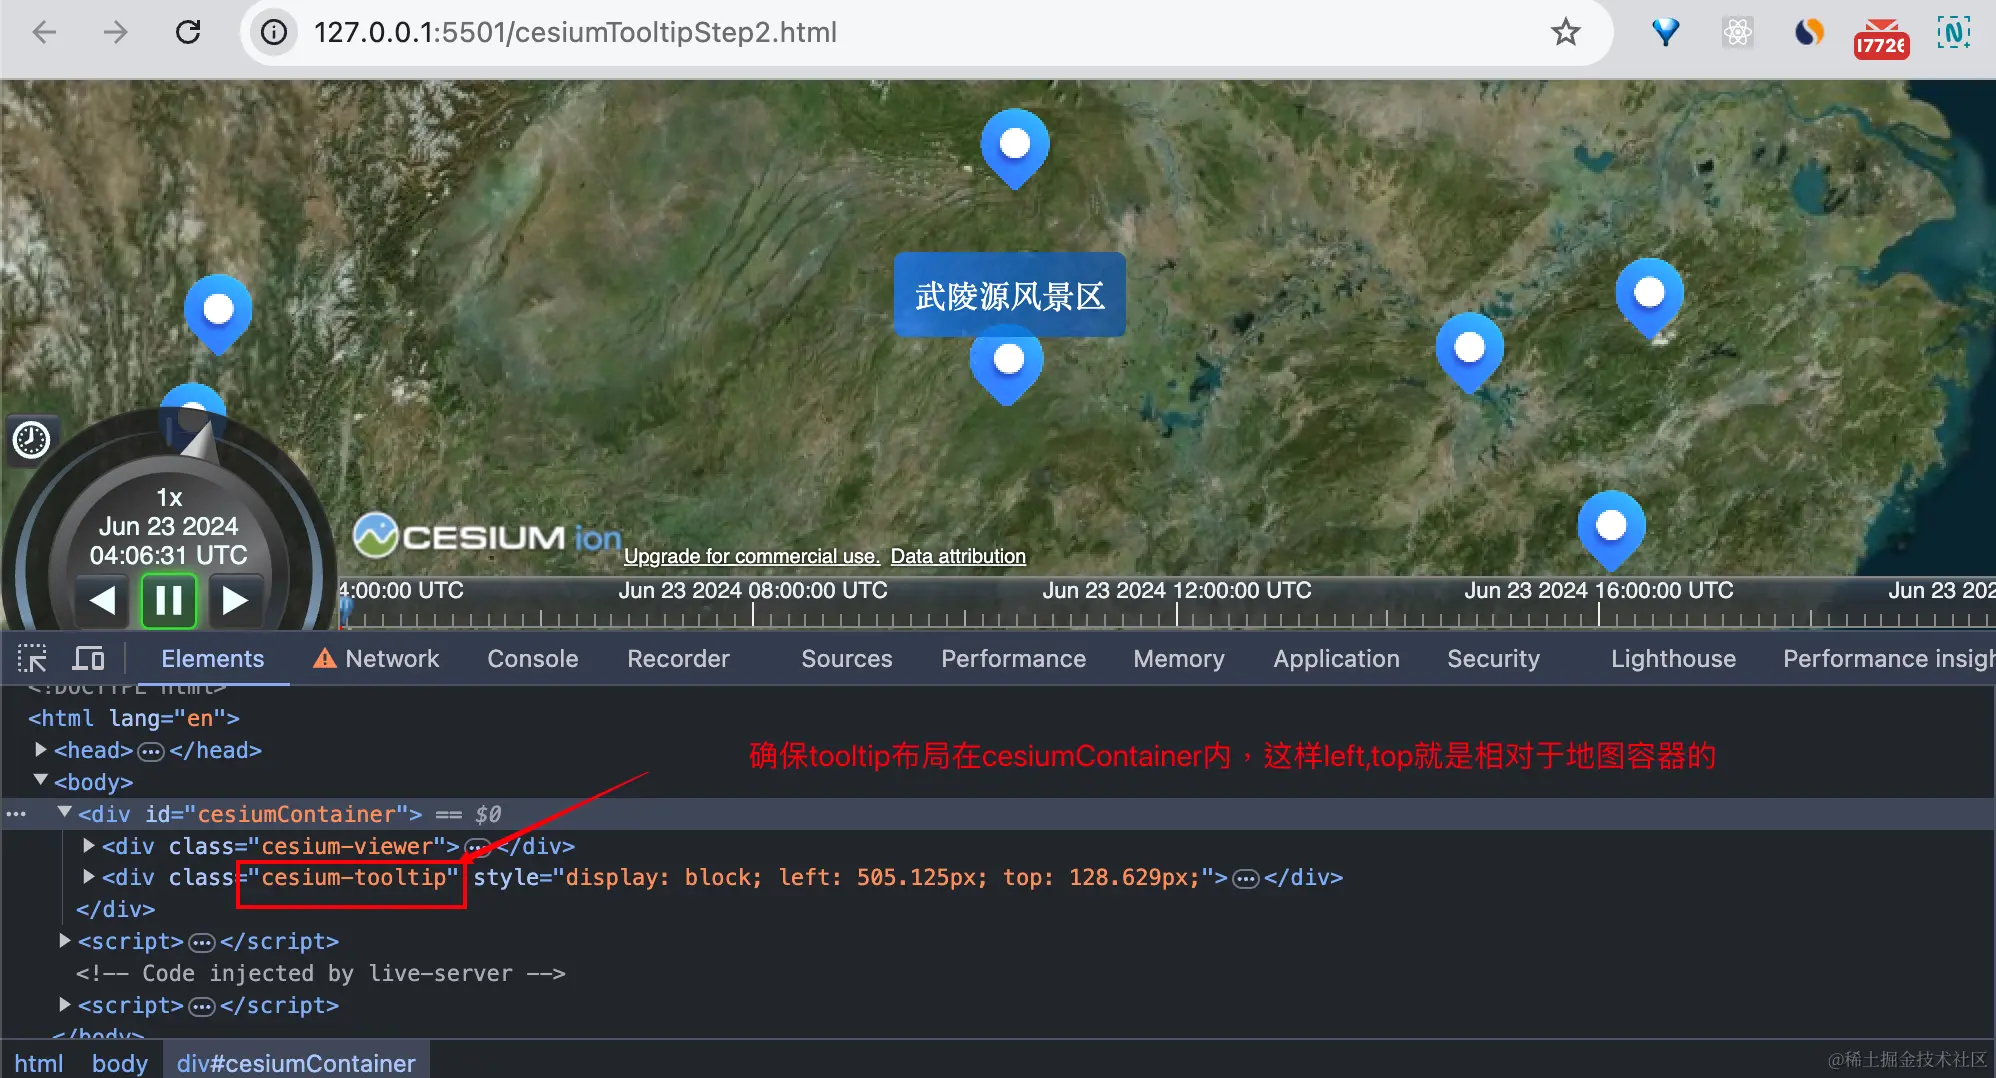The width and height of the screenshot is (1996, 1078).
Task: Switch to the Recorder tab
Action: coord(678,658)
